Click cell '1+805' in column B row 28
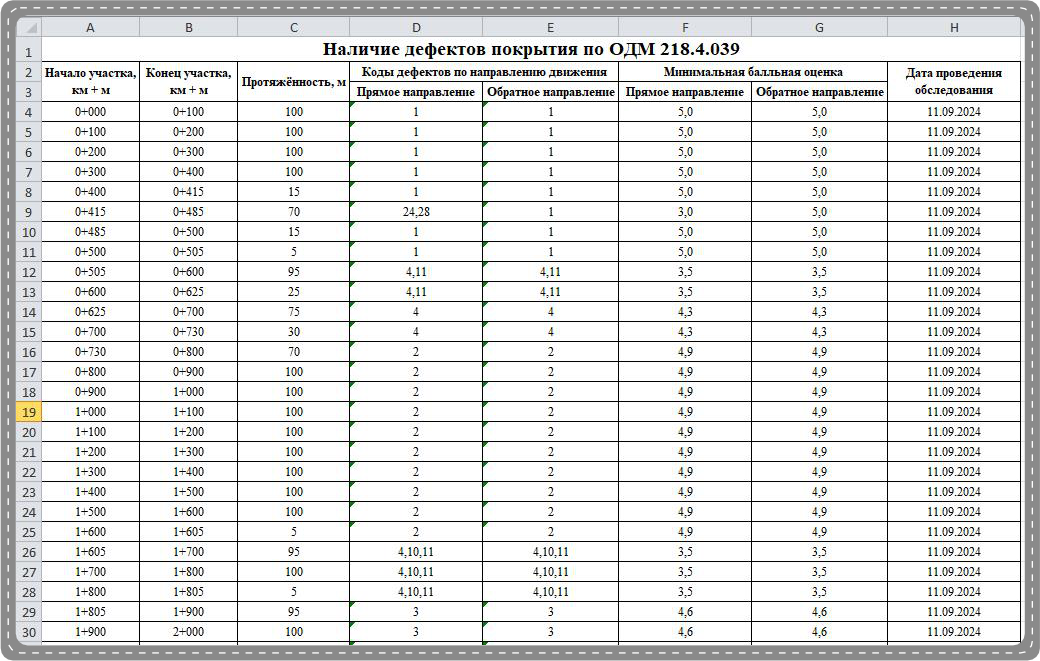Viewport: 1040px width, 661px height. [x=188, y=591]
